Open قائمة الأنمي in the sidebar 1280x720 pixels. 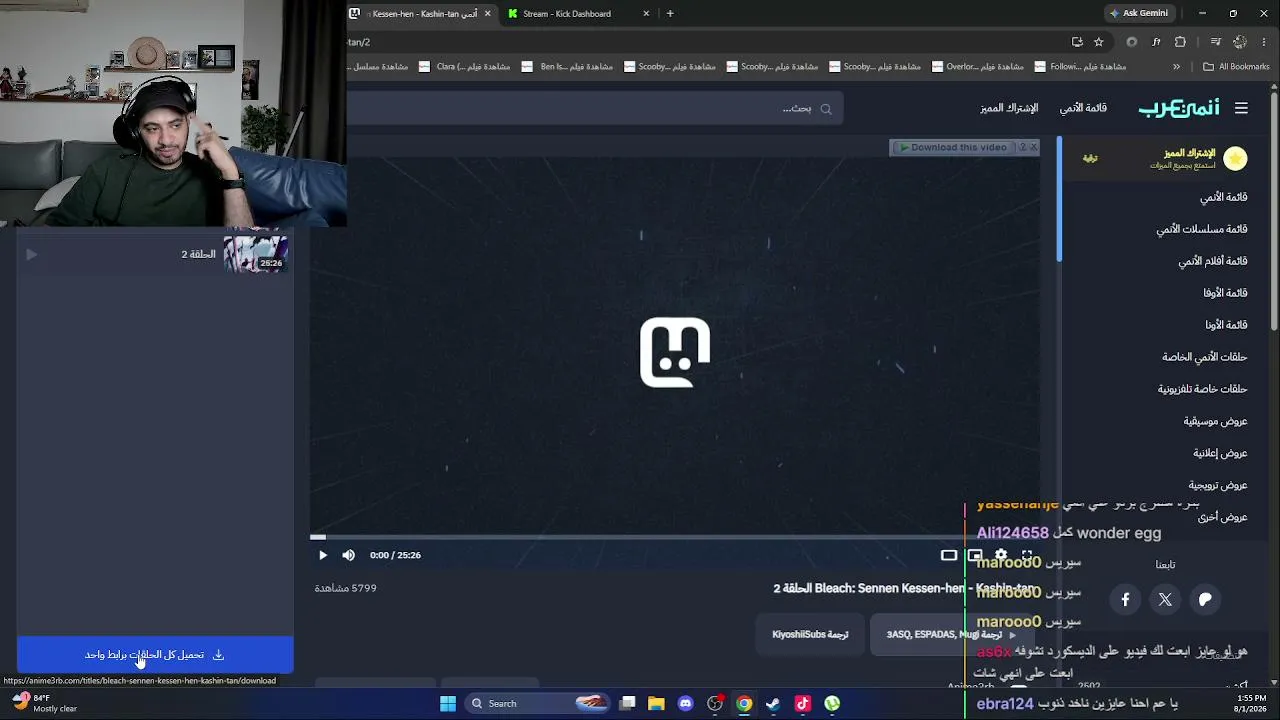(1223, 197)
